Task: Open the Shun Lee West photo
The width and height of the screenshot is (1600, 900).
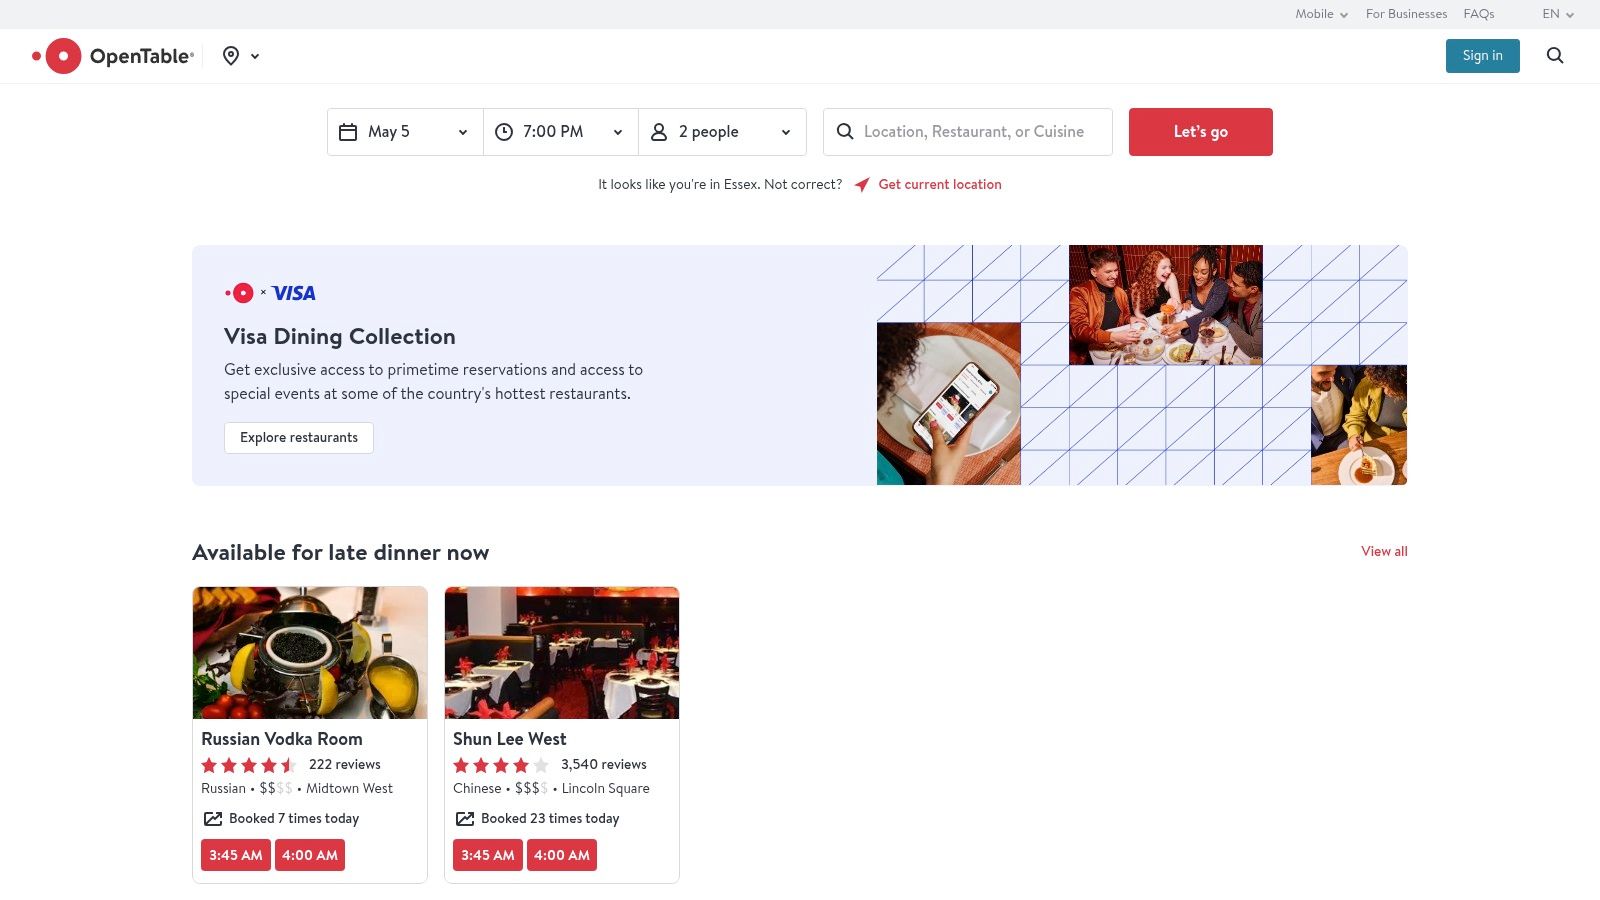Action: point(562,653)
